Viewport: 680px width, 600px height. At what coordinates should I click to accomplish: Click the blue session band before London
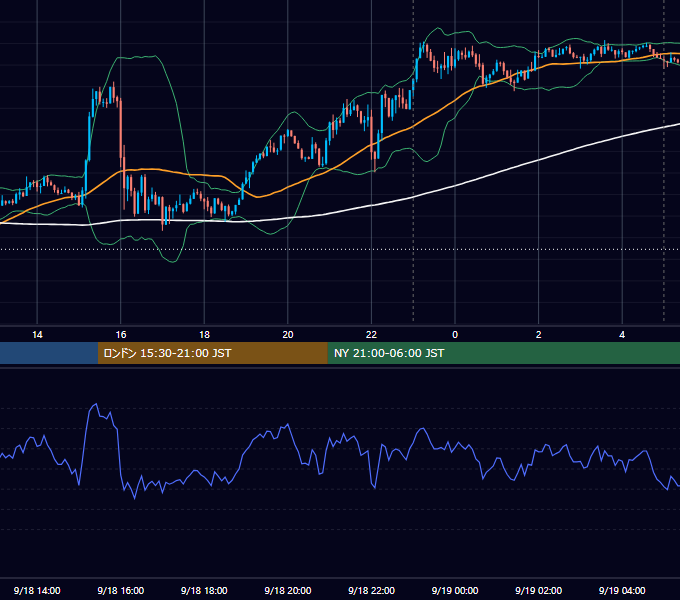point(49,353)
